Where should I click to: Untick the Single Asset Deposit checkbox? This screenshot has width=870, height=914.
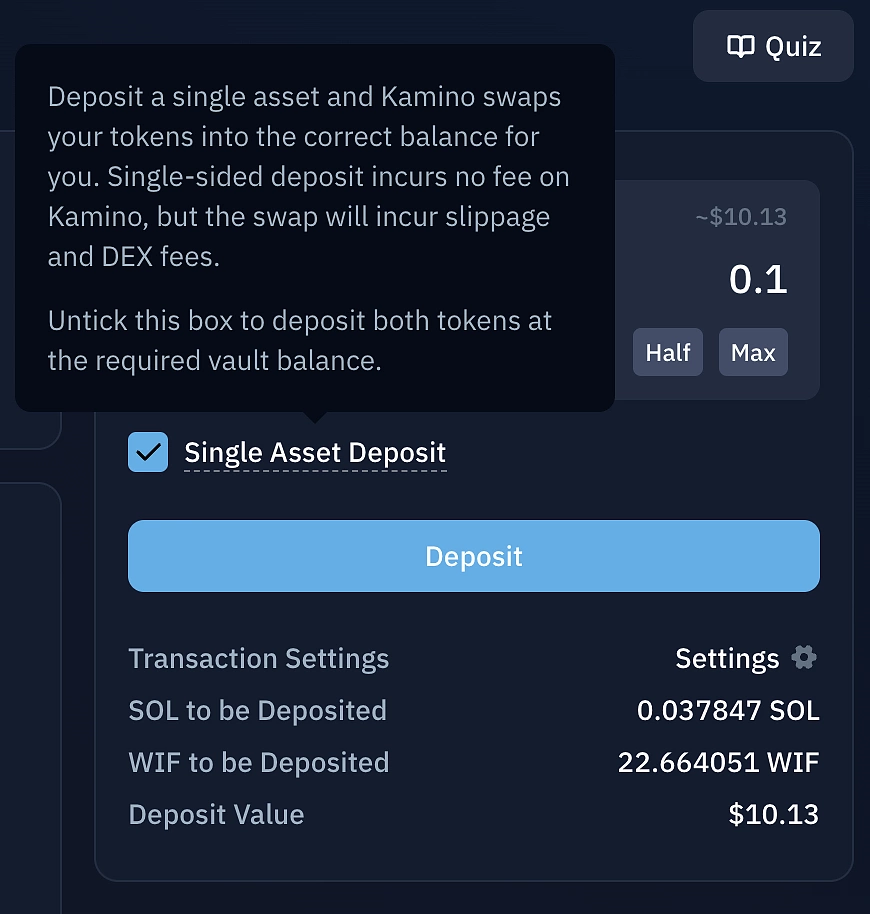click(147, 452)
